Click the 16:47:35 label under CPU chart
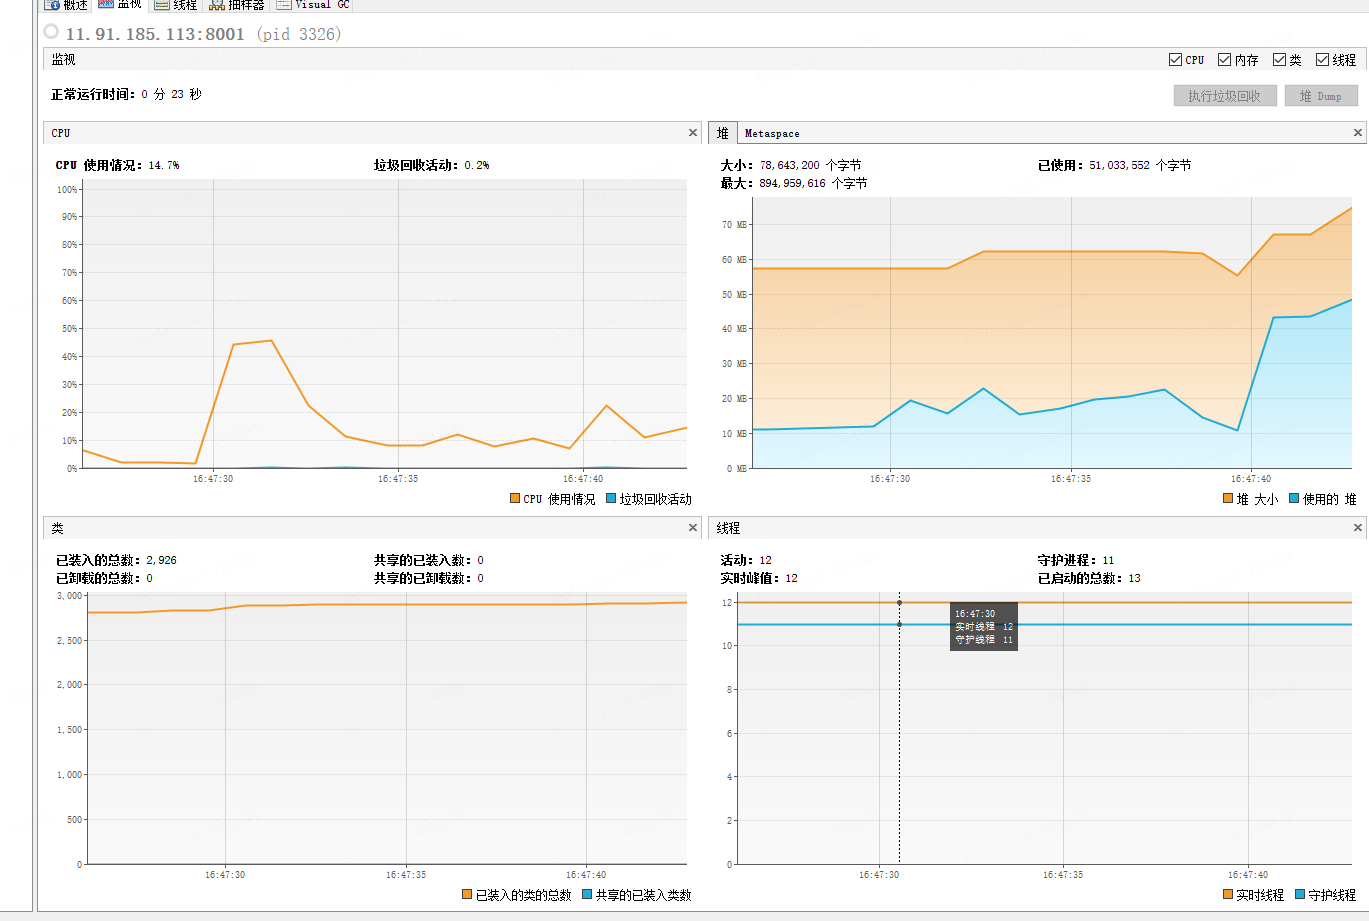This screenshot has width=1369, height=921. 397,479
